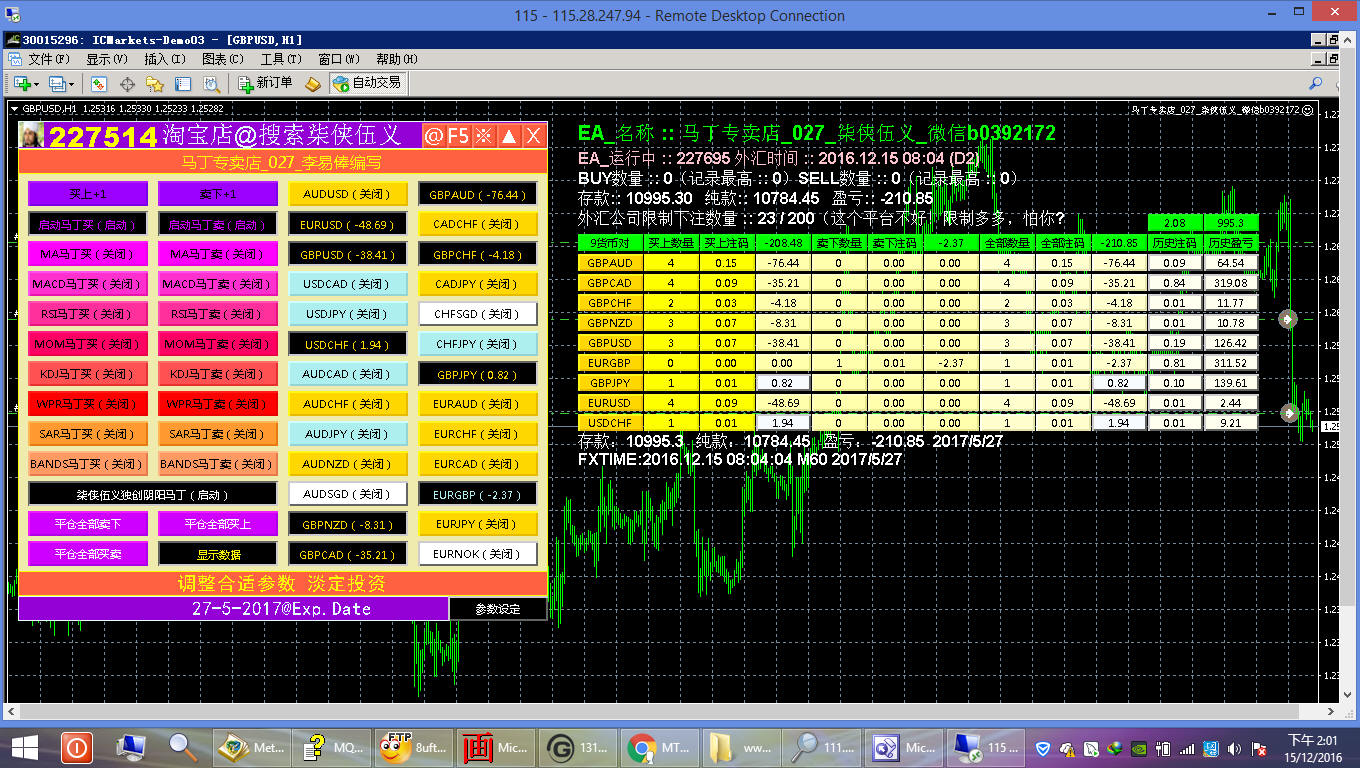Expand the profiles dropdown arrow

tap(71, 84)
